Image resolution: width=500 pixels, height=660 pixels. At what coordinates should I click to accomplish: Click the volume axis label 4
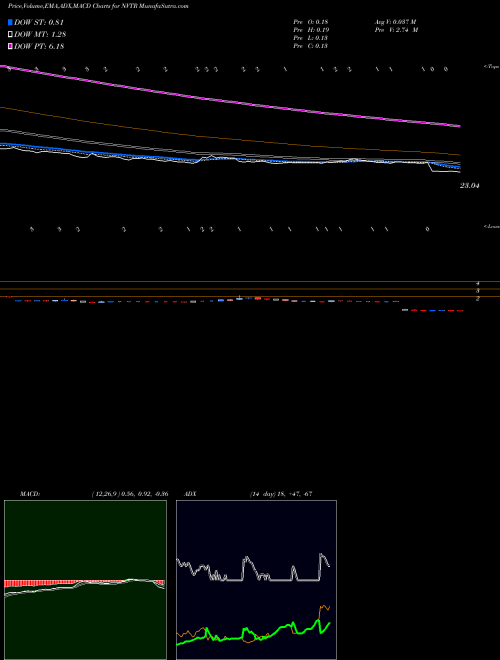[x=478, y=284]
